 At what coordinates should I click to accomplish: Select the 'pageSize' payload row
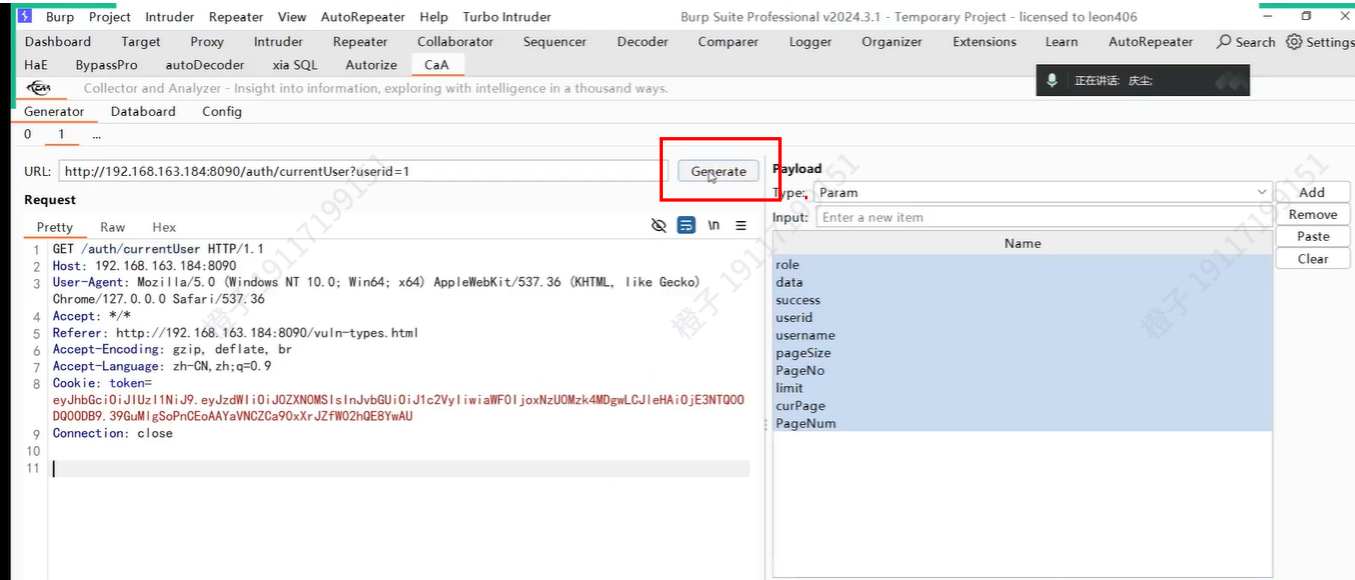click(x=1022, y=352)
